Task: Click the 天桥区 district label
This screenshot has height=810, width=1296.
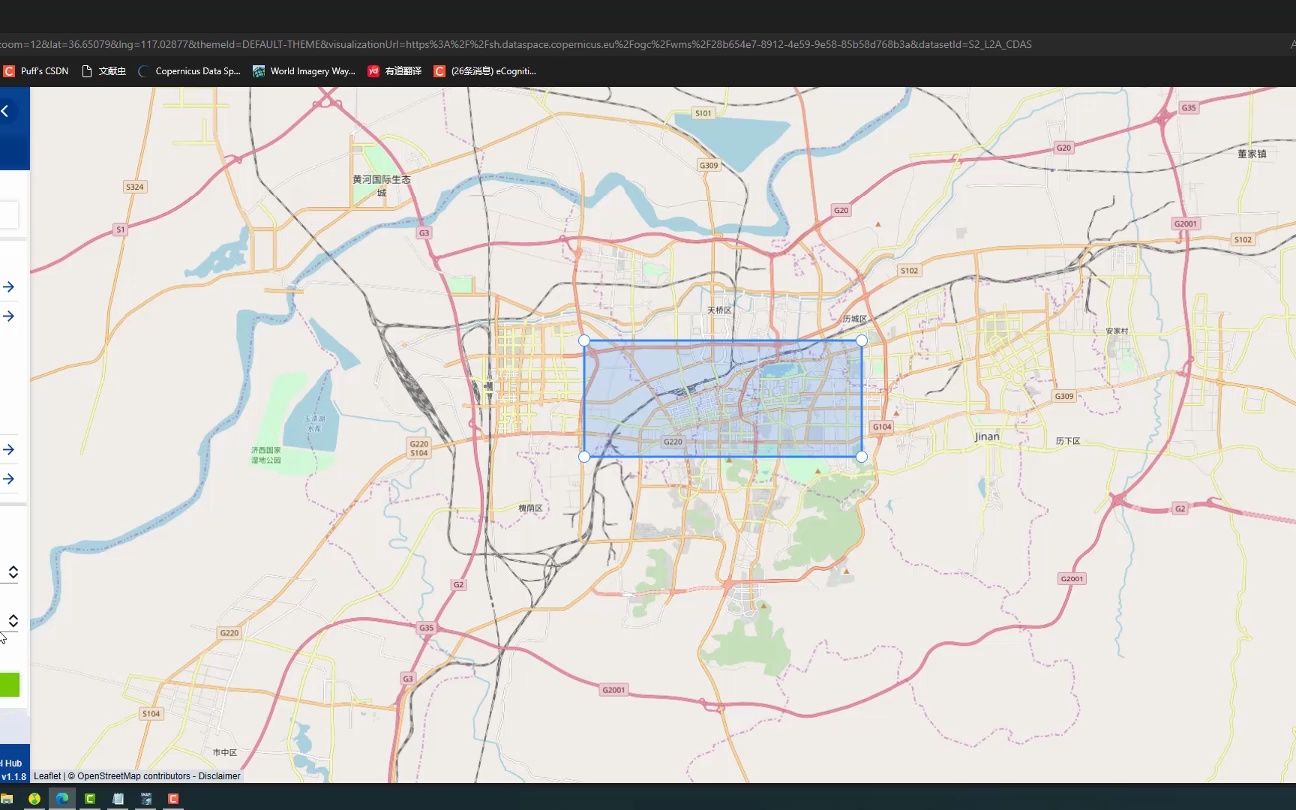Action: tap(720, 310)
